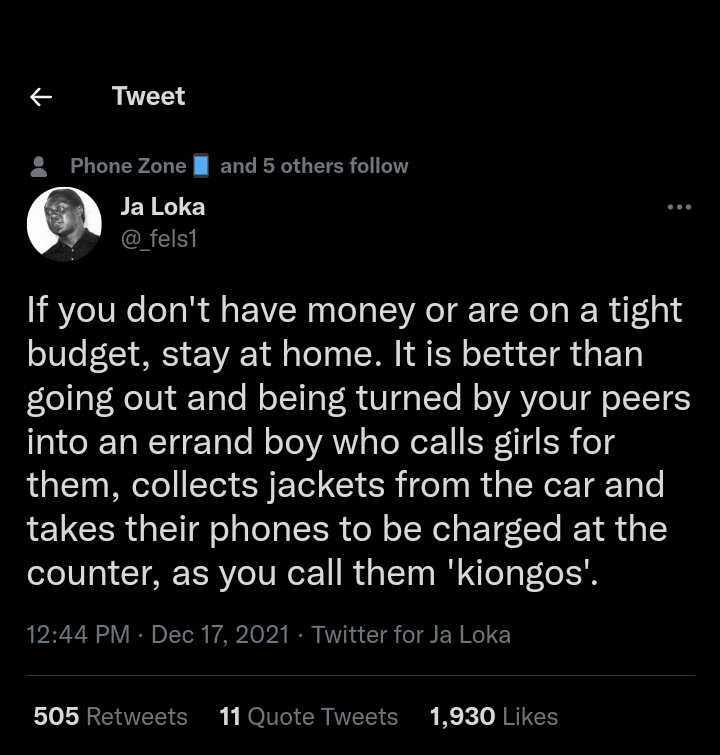Open the Phone Zone follower profile

click(x=128, y=166)
